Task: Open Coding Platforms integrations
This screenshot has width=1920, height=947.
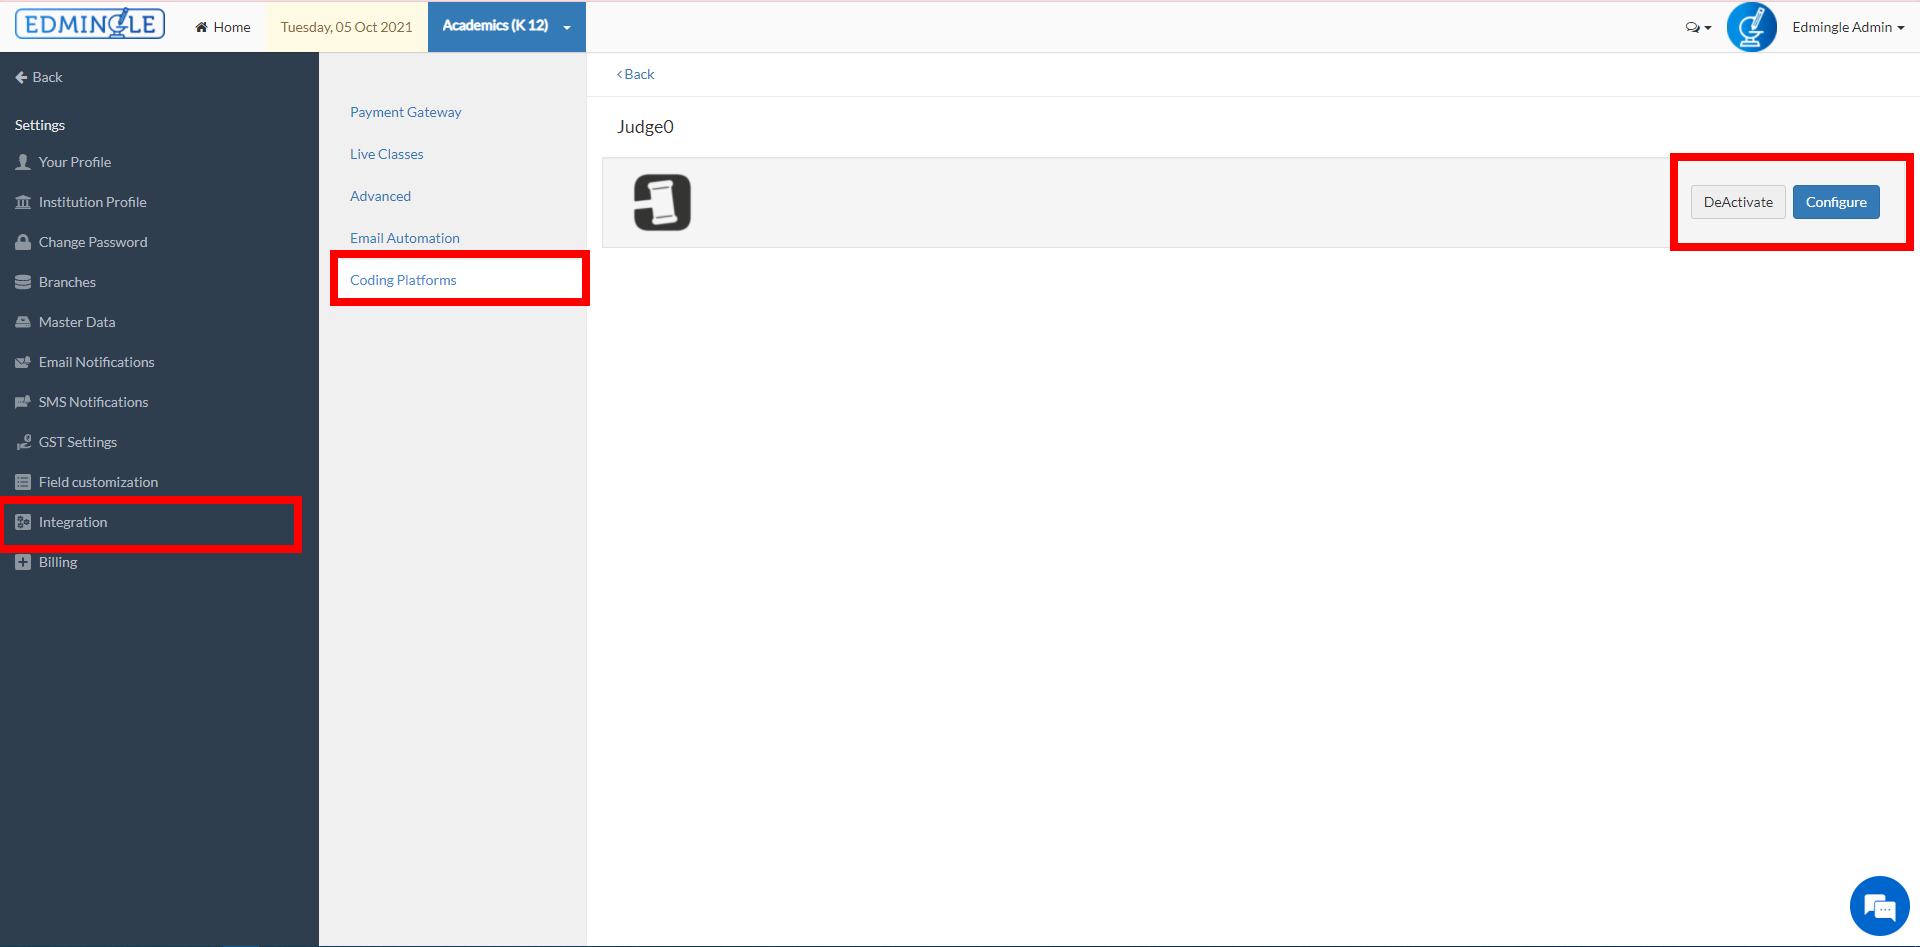Action: coord(403,280)
